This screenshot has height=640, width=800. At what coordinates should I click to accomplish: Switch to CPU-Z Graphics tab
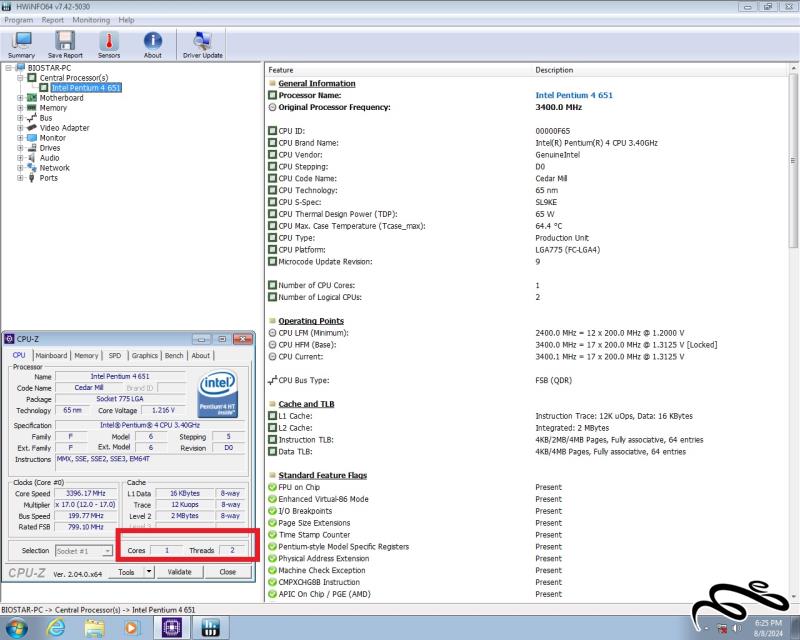click(x=144, y=355)
